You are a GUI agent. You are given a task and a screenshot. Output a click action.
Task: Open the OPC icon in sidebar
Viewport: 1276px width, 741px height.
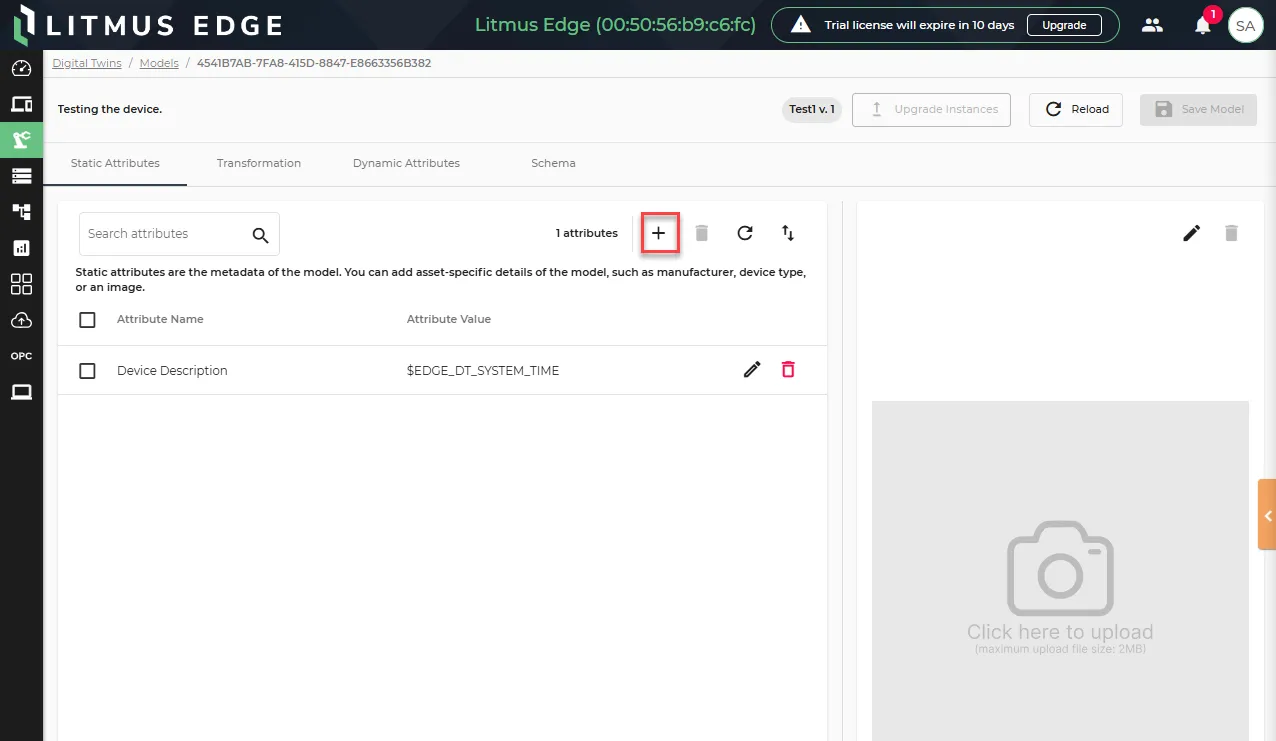[21, 356]
